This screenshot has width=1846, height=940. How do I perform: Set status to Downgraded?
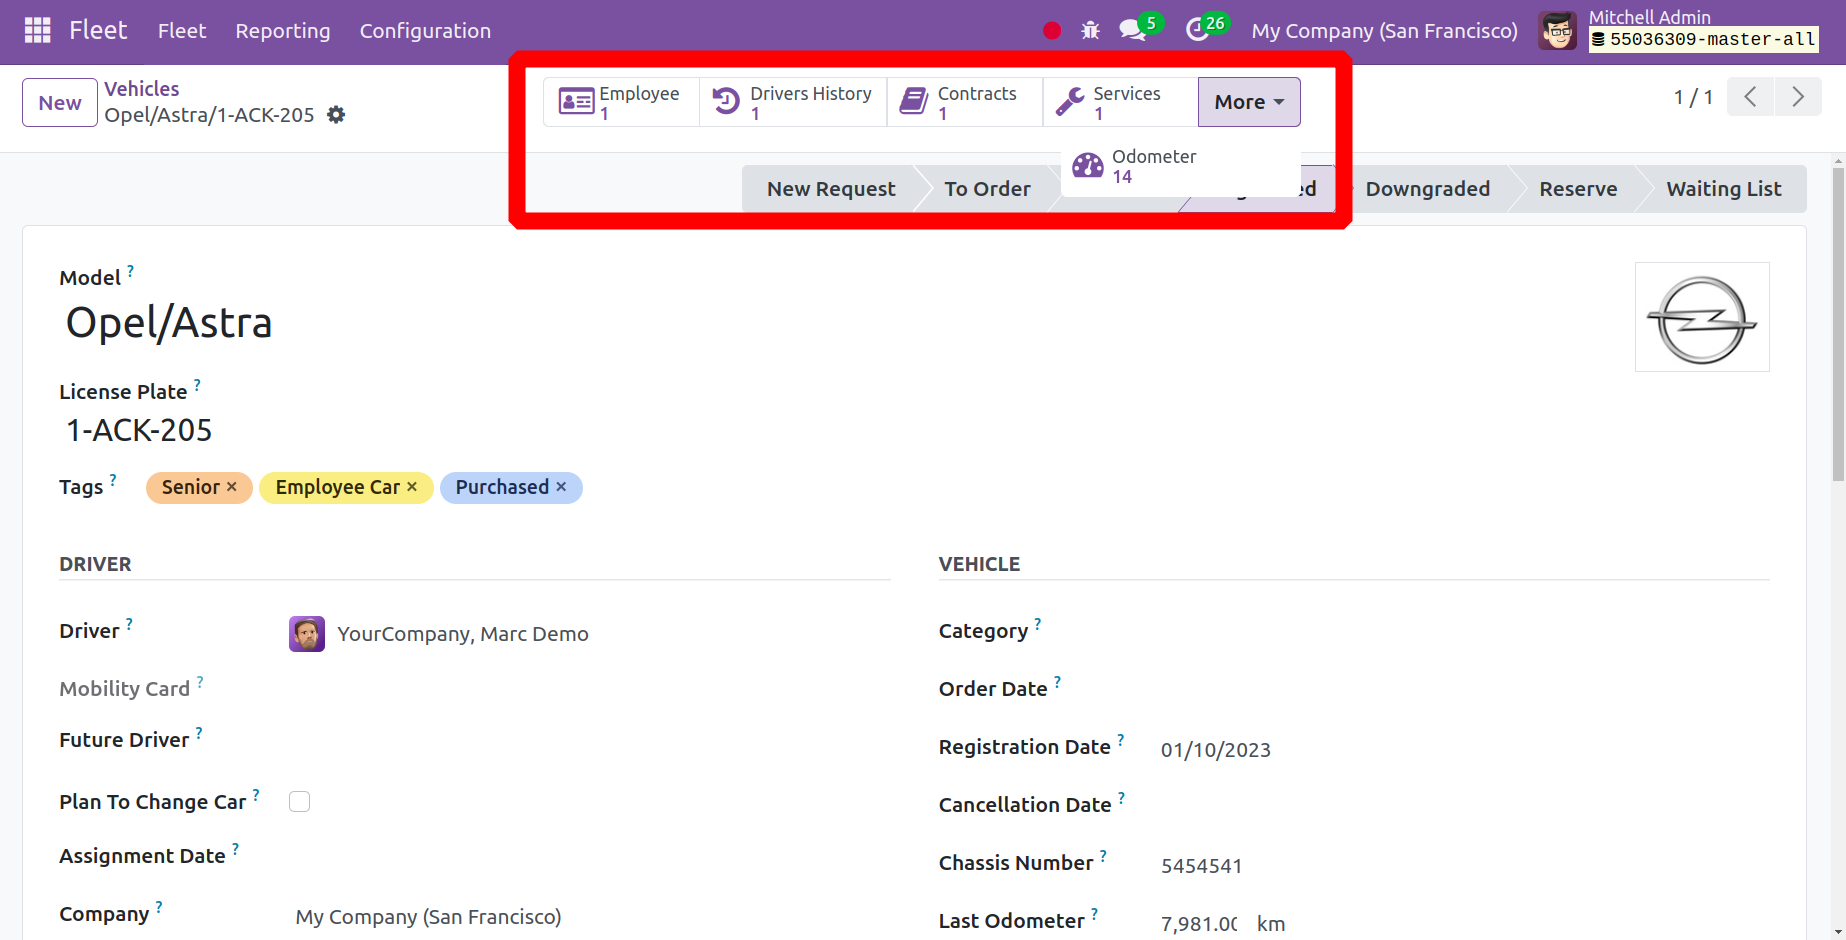1427,189
